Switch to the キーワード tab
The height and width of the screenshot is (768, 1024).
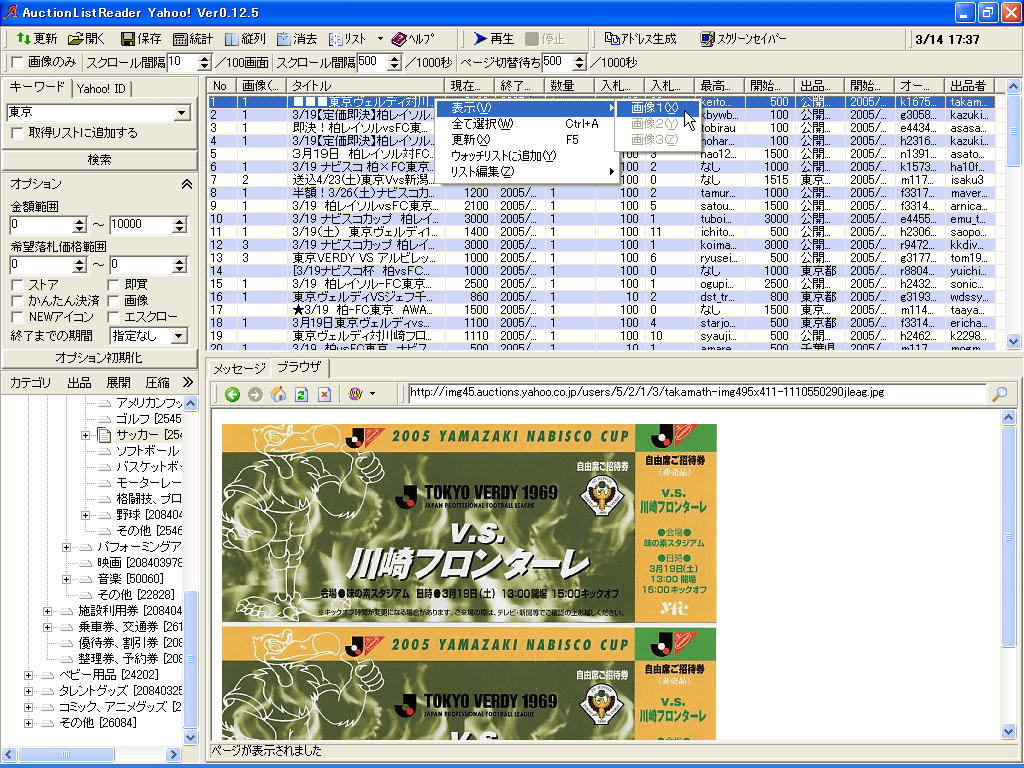37,88
